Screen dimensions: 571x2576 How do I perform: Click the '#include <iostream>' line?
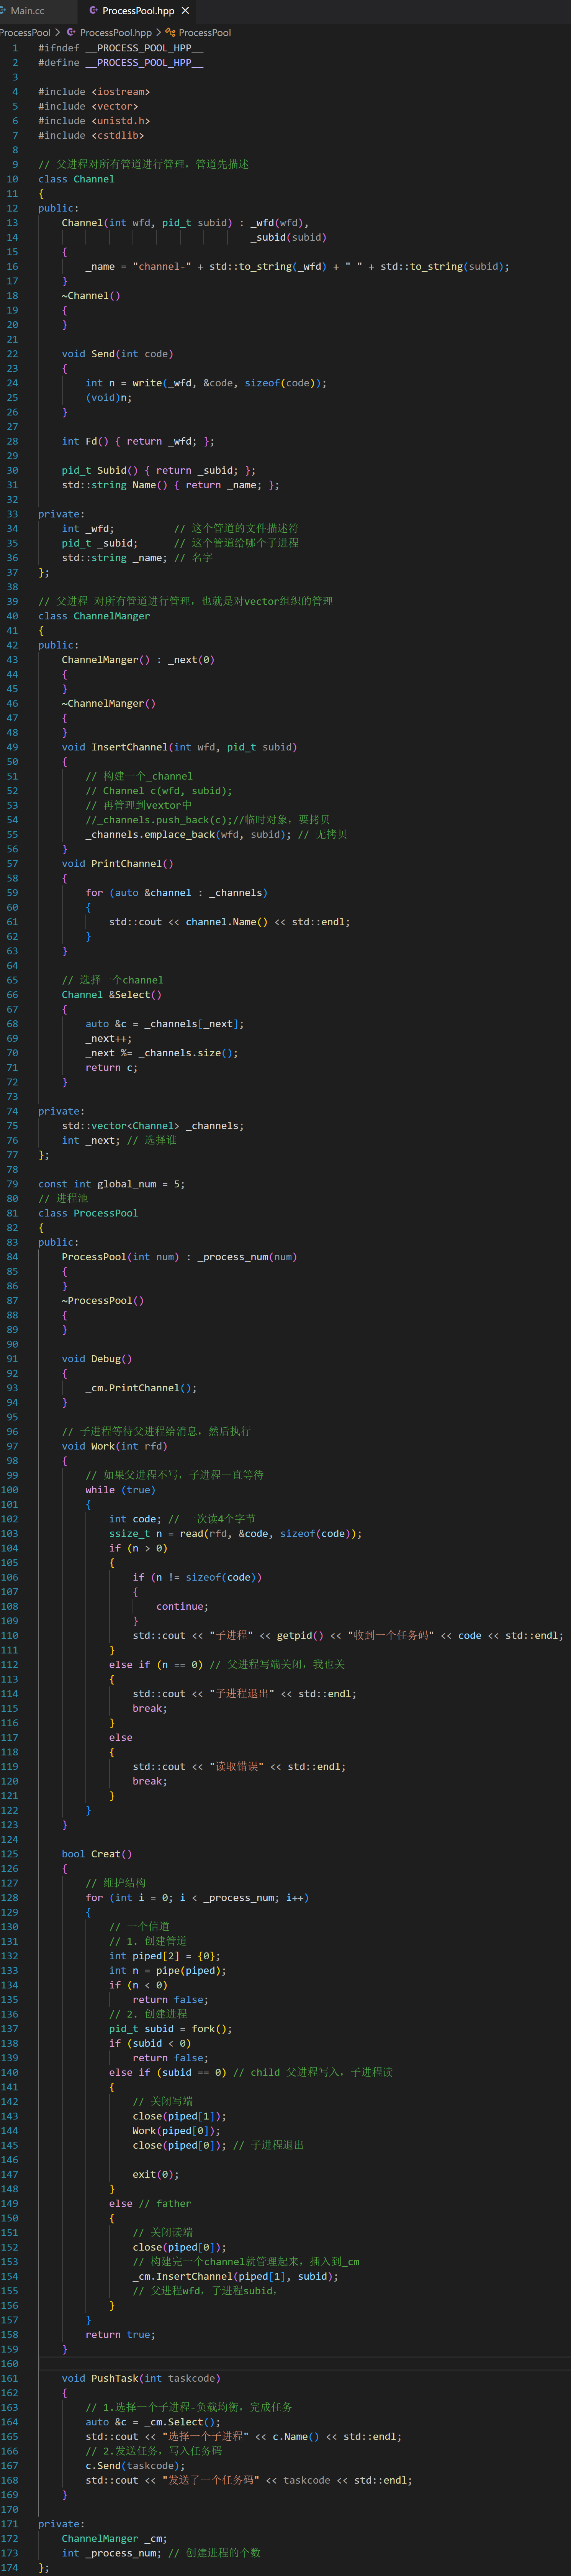pyautogui.click(x=94, y=92)
